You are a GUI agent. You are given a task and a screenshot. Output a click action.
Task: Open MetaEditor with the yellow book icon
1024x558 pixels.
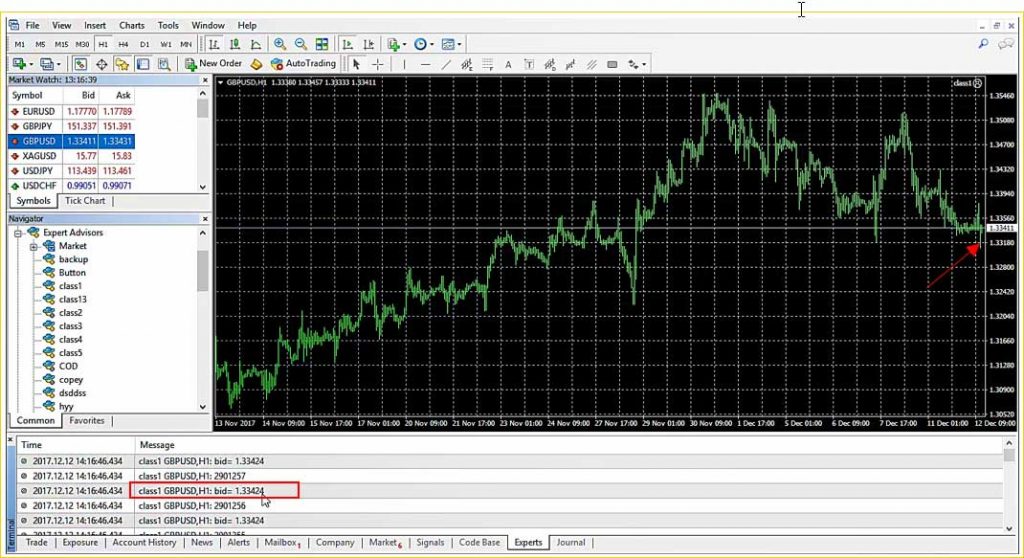pos(257,64)
